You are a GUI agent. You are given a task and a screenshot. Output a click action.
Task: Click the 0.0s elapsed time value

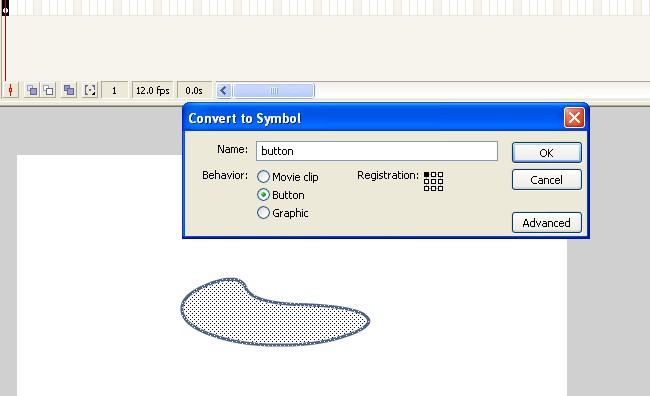coord(194,90)
